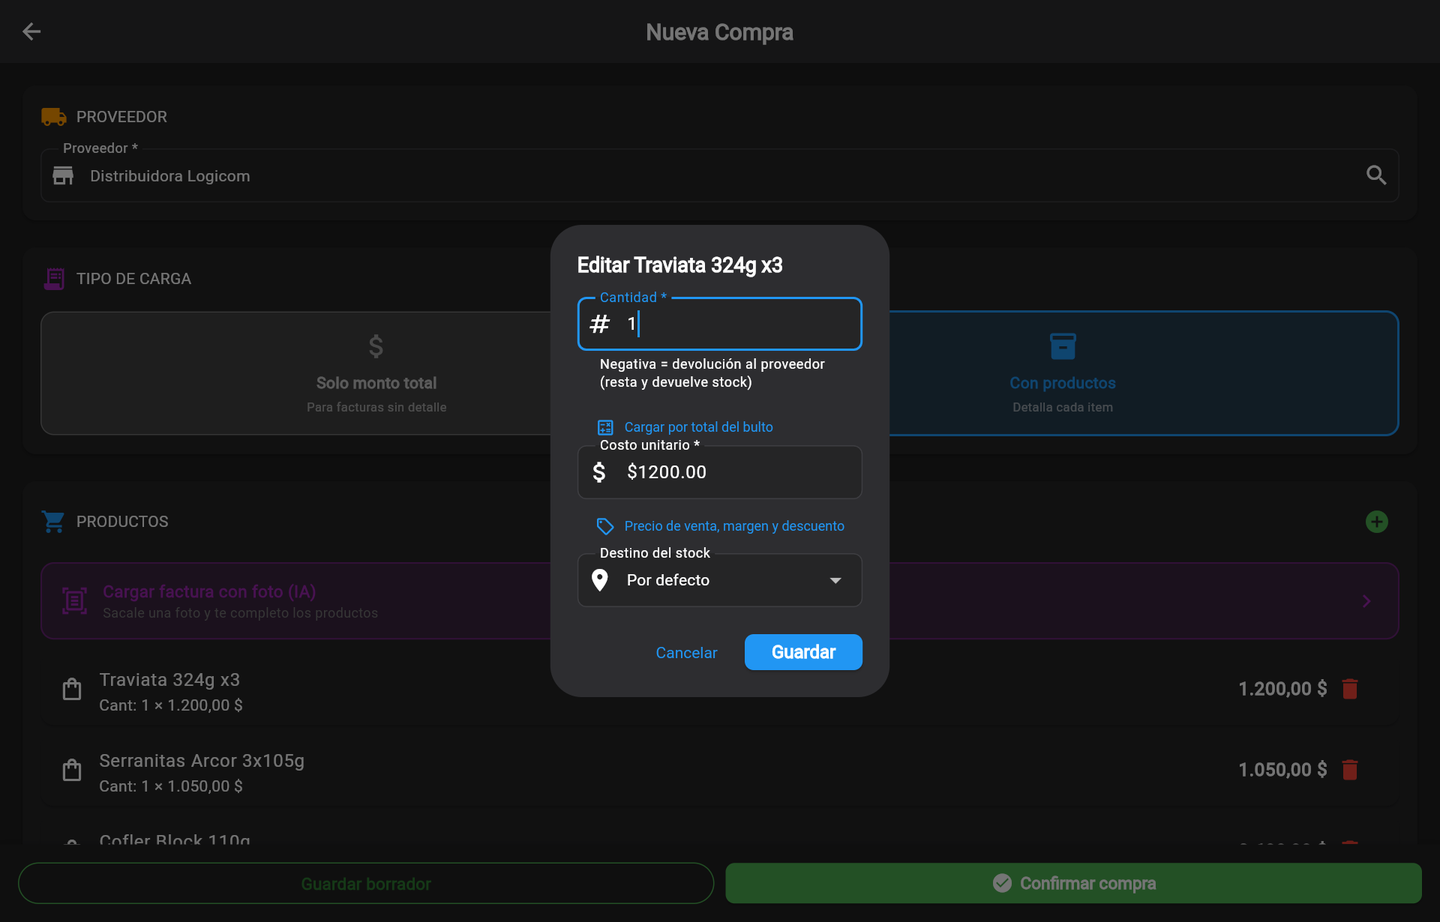Click the shopping cart Productos icon
The height and width of the screenshot is (922, 1440).
(53, 522)
